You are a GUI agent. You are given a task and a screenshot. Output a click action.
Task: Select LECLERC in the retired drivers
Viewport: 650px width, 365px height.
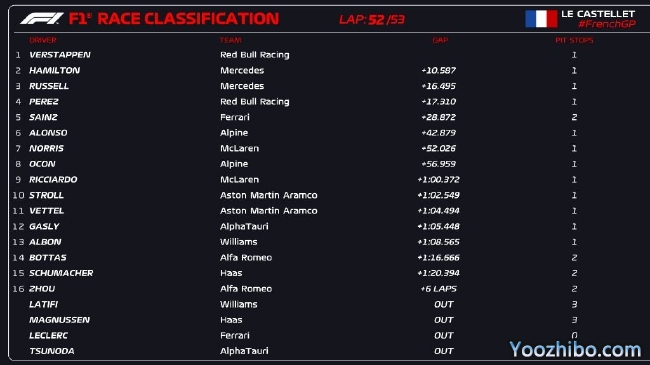click(48, 336)
